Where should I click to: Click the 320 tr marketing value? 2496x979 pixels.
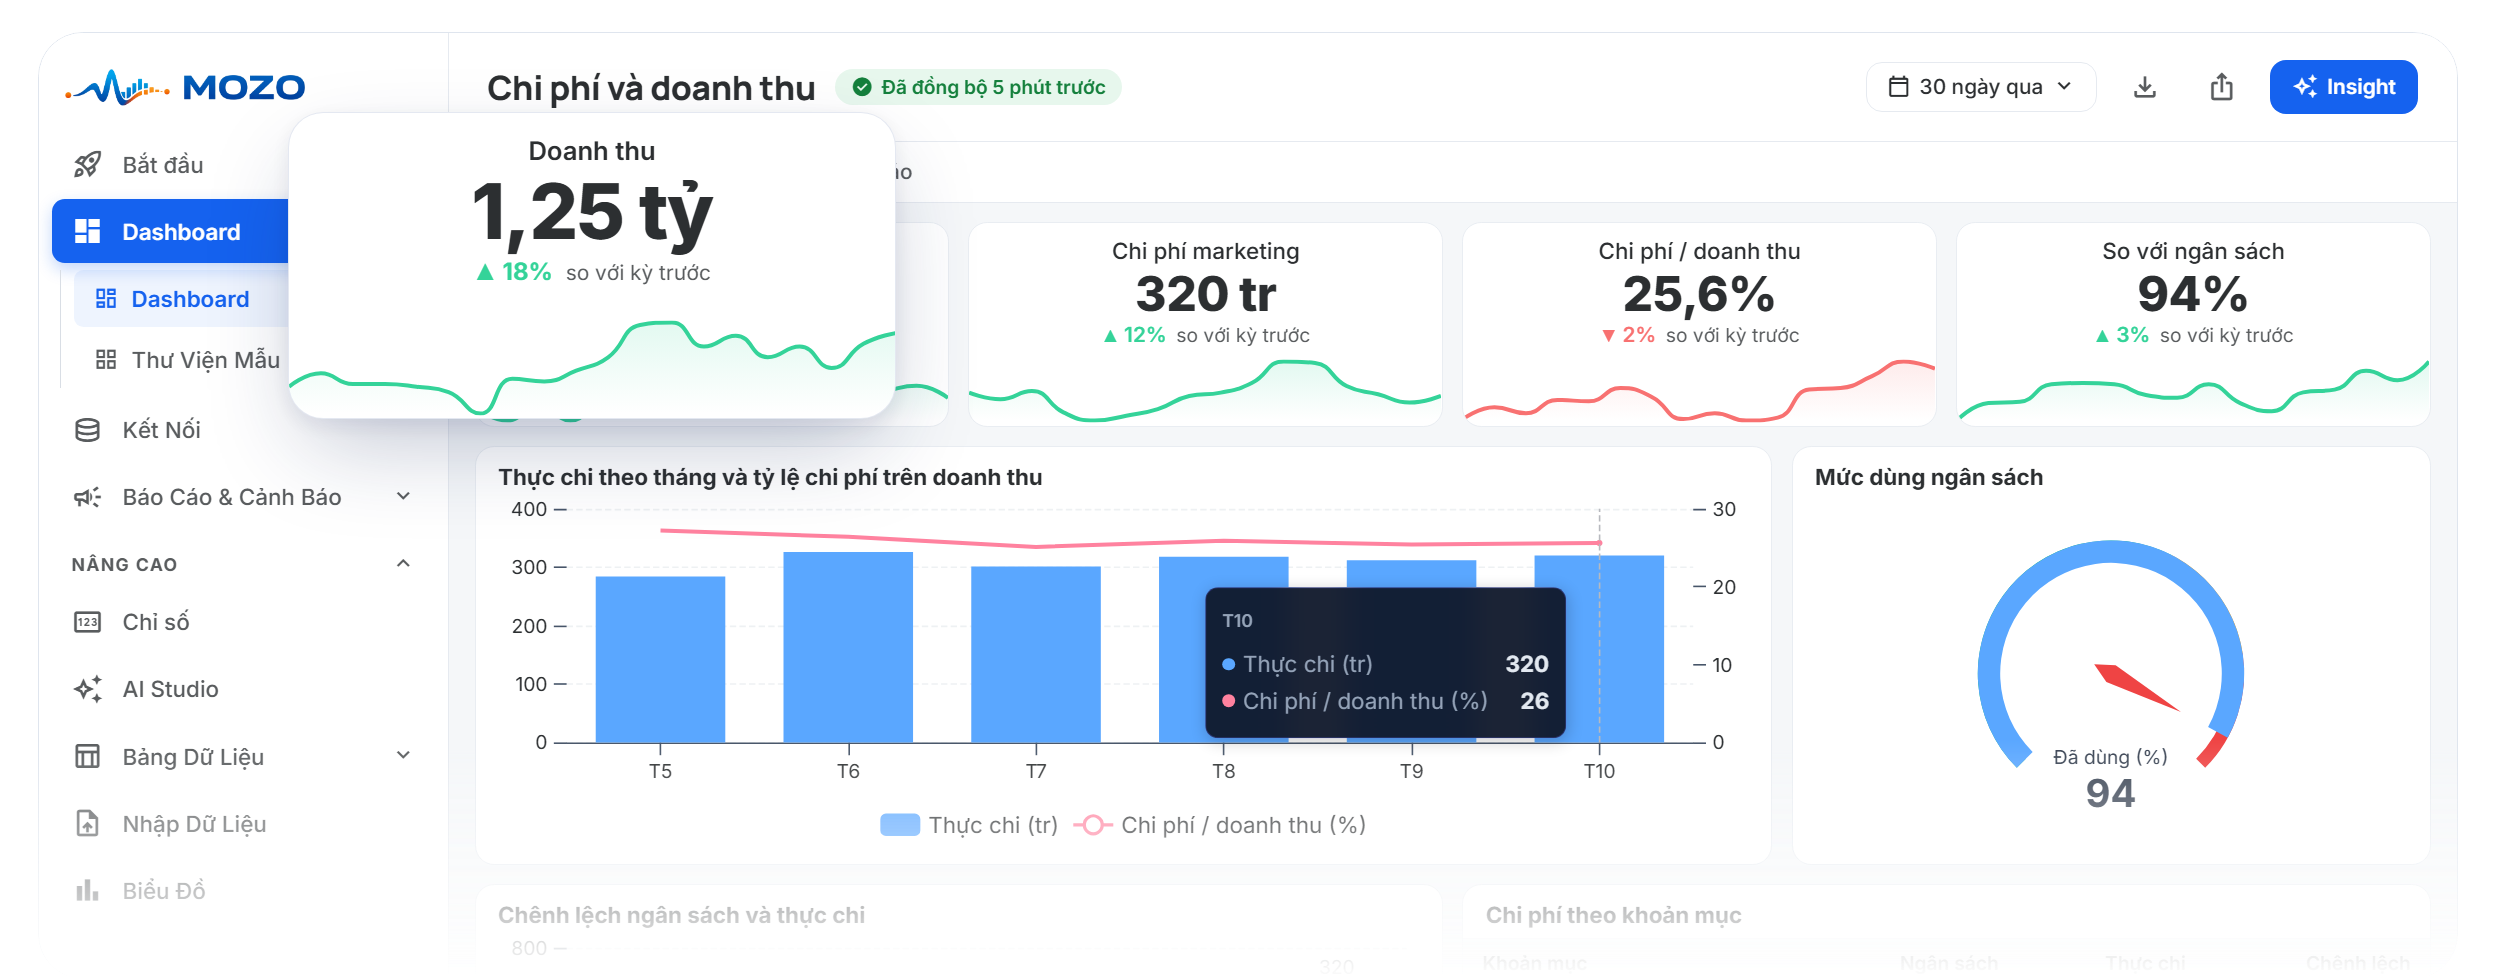coord(1206,294)
